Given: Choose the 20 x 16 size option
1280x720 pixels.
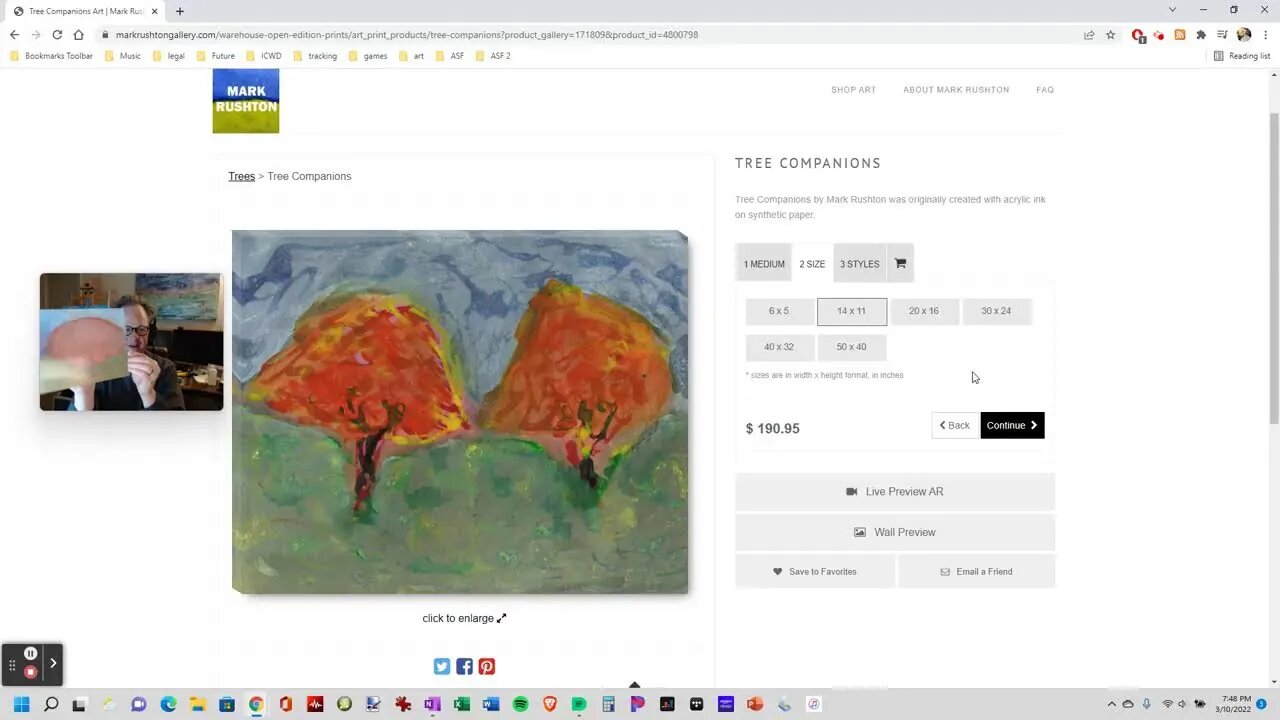Looking at the screenshot, I should point(924,311).
